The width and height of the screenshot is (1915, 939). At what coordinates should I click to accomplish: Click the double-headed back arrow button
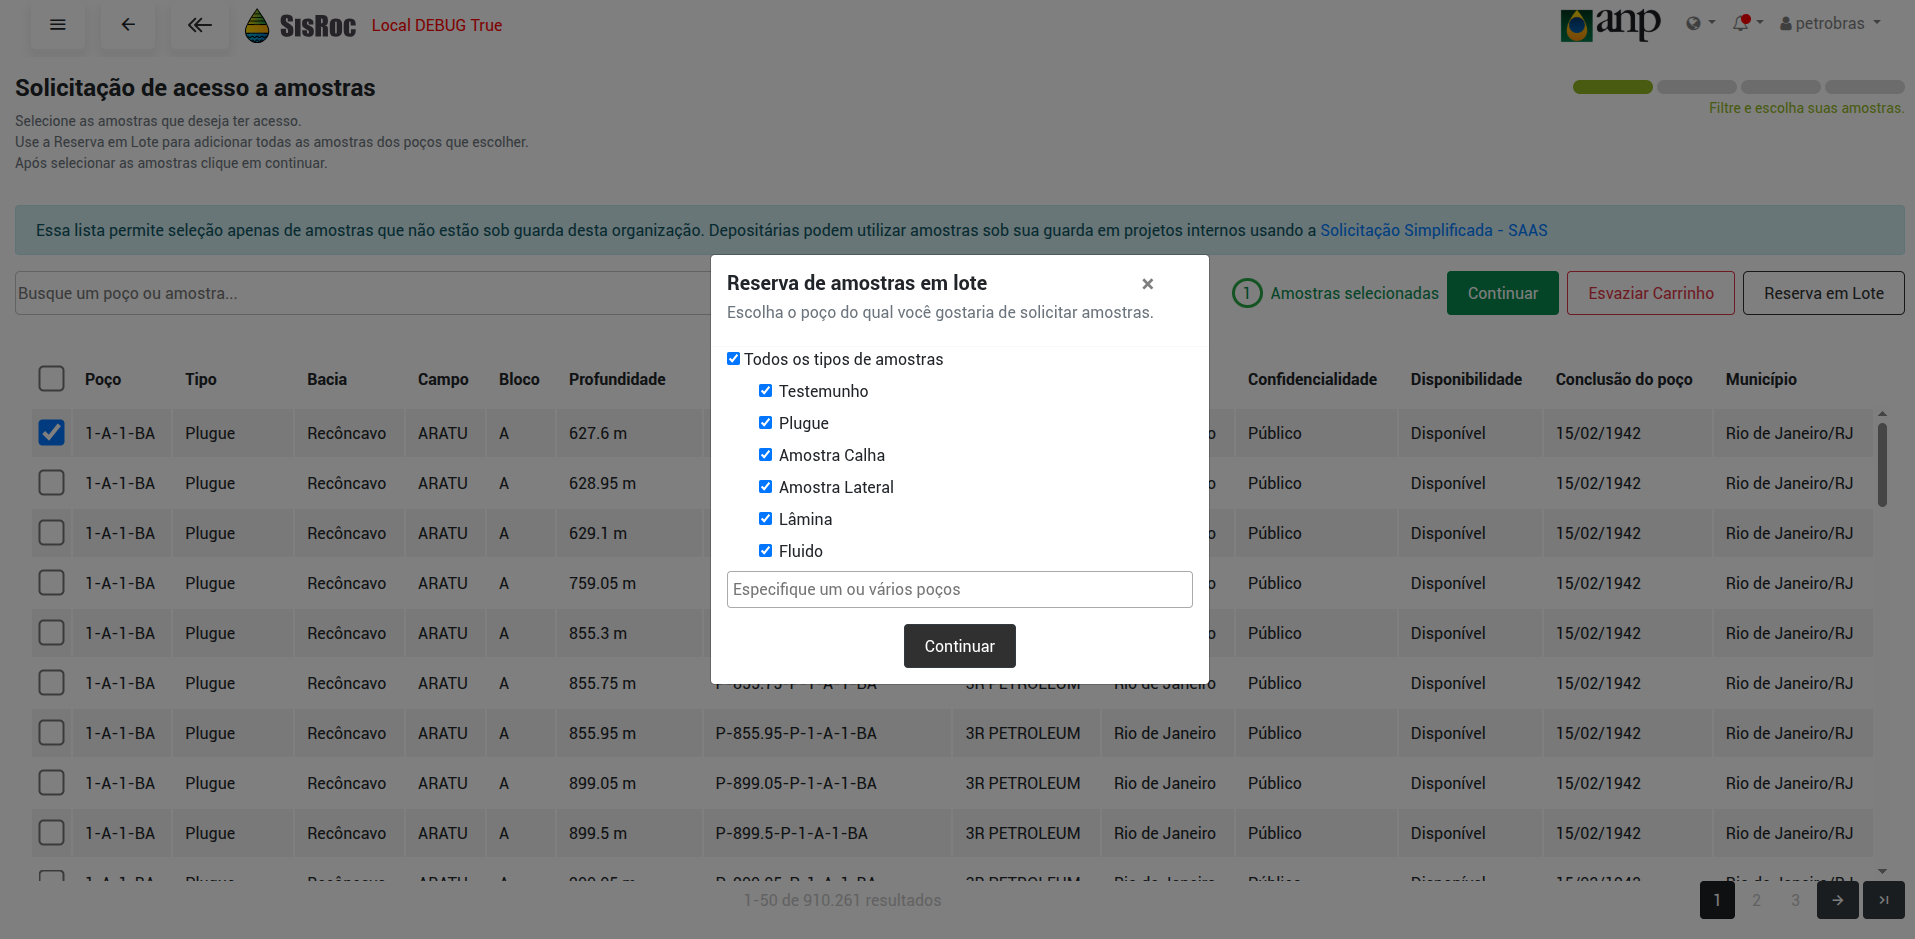pyautogui.click(x=200, y=25)
